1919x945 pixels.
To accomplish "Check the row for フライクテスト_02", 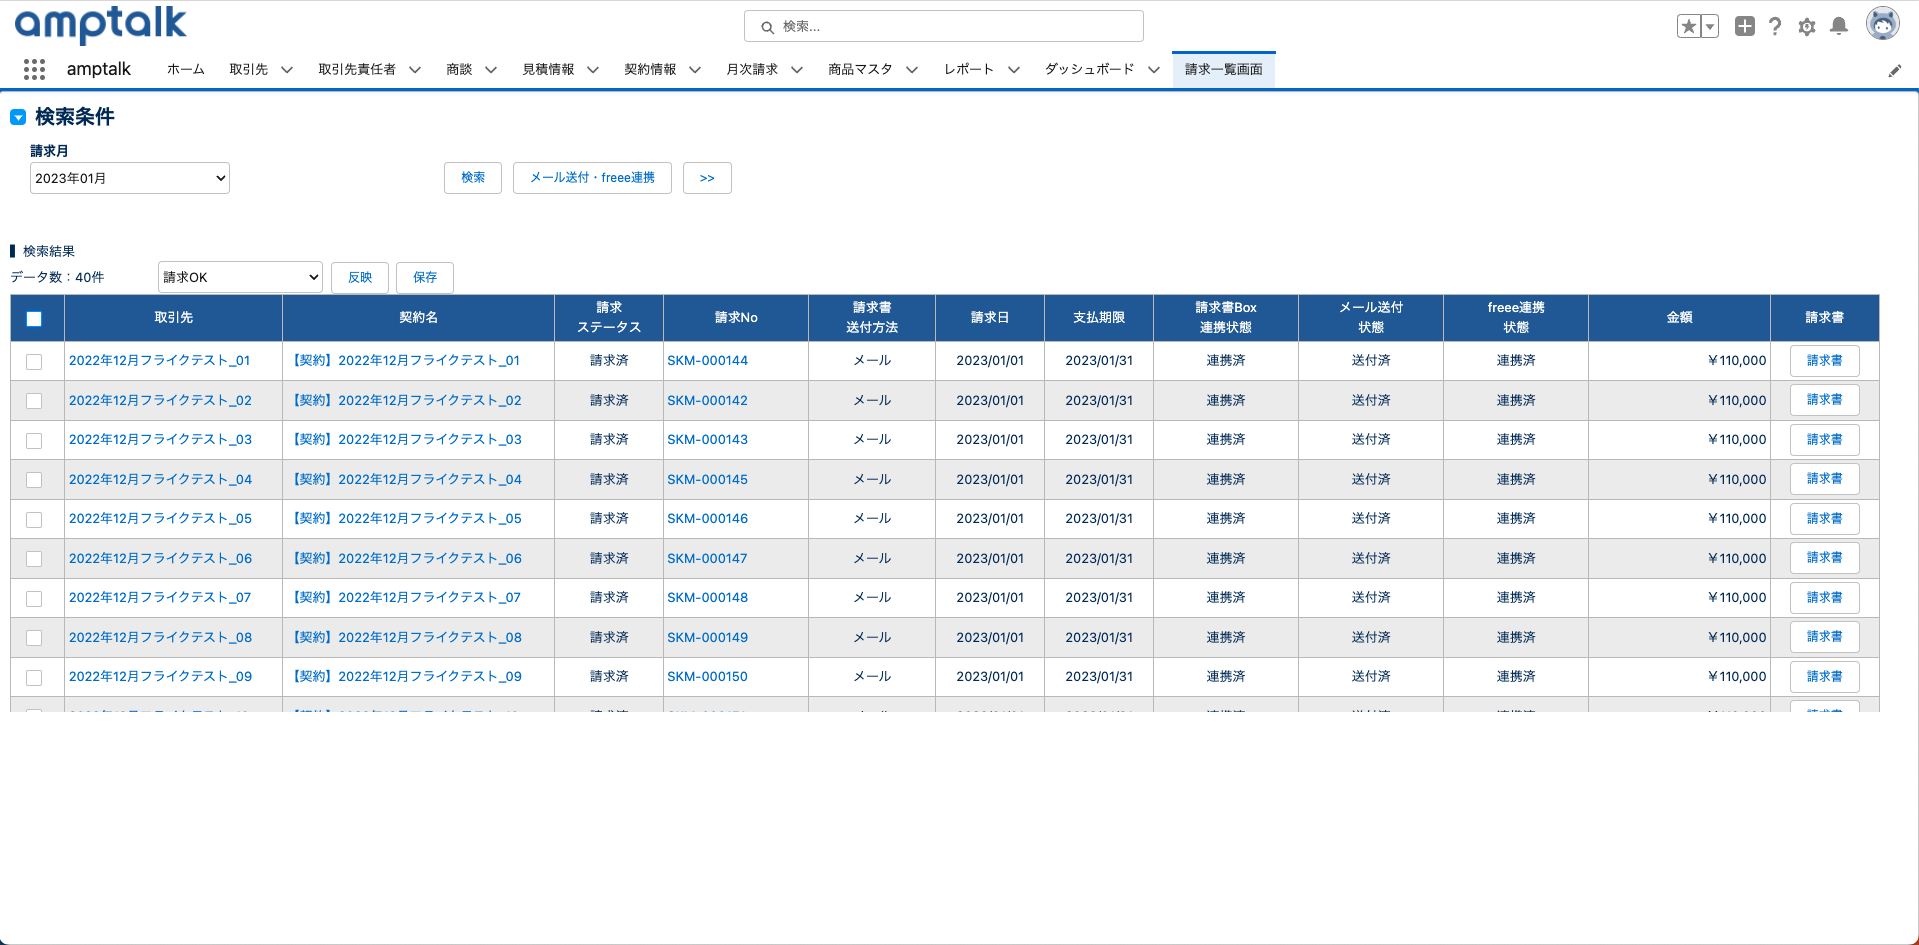I will [34, 401].
